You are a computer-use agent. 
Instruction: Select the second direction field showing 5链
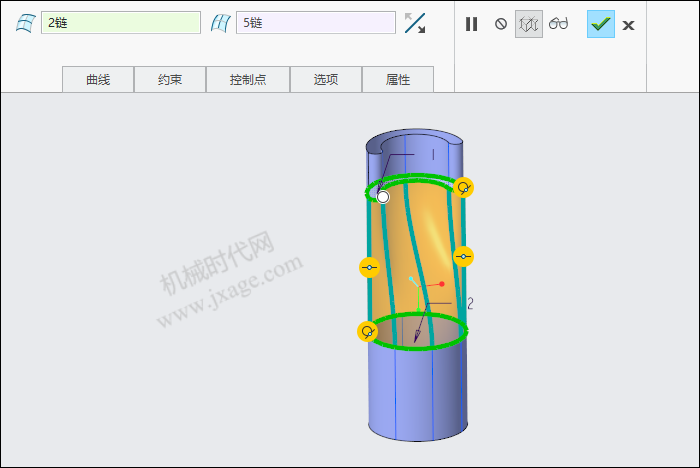coord(316,23)
